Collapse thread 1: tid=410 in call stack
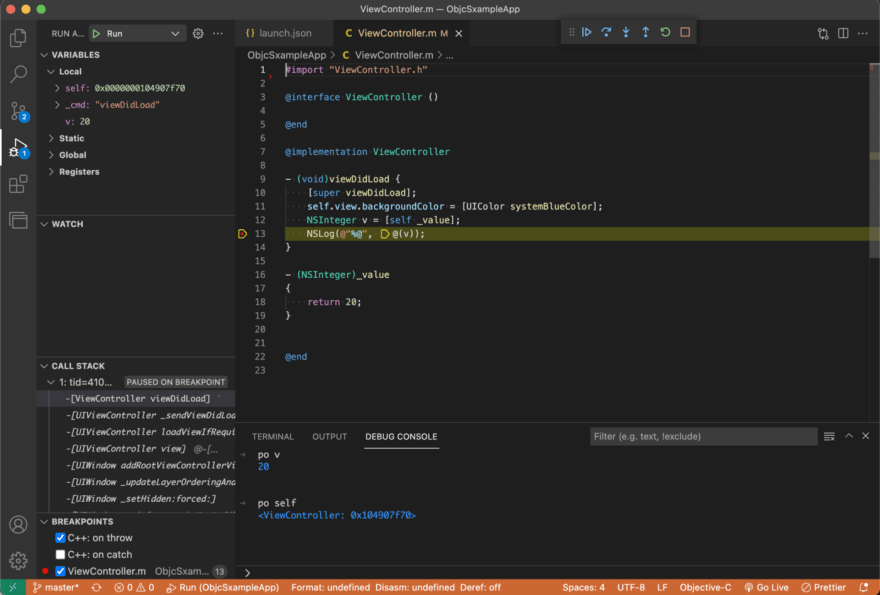This screenshot has height=595, width=880. point(51,382)
